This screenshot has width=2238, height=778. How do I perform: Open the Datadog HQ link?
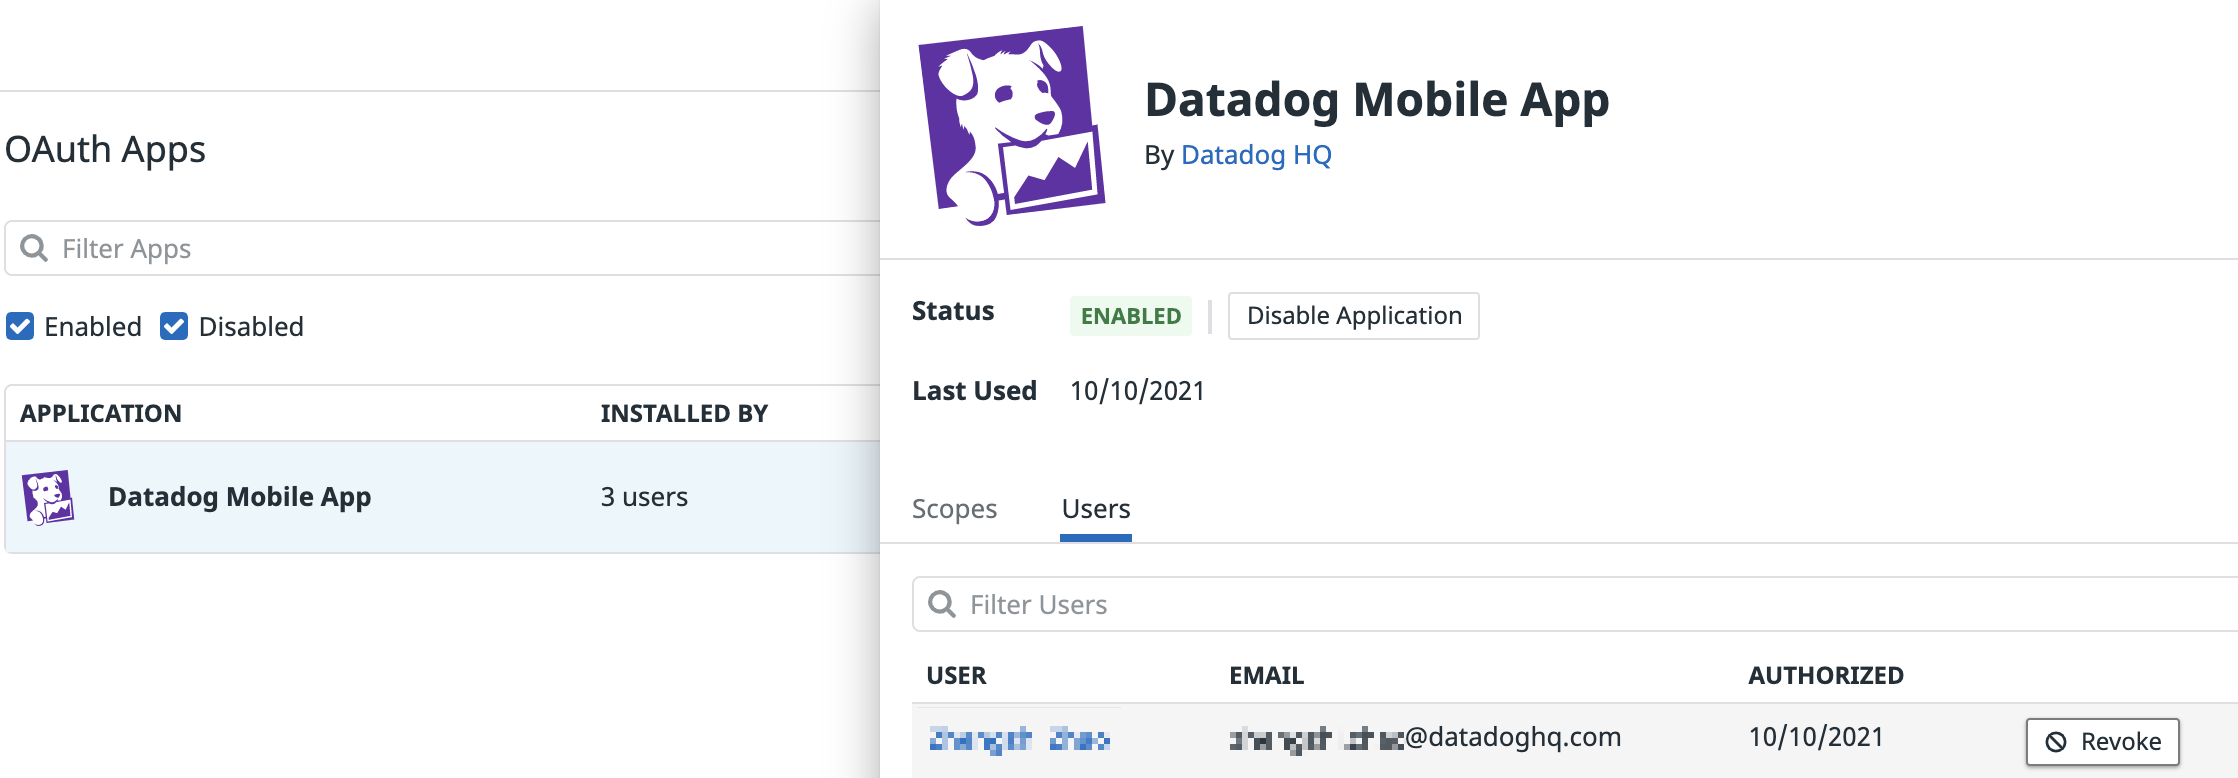(1256, 155)
